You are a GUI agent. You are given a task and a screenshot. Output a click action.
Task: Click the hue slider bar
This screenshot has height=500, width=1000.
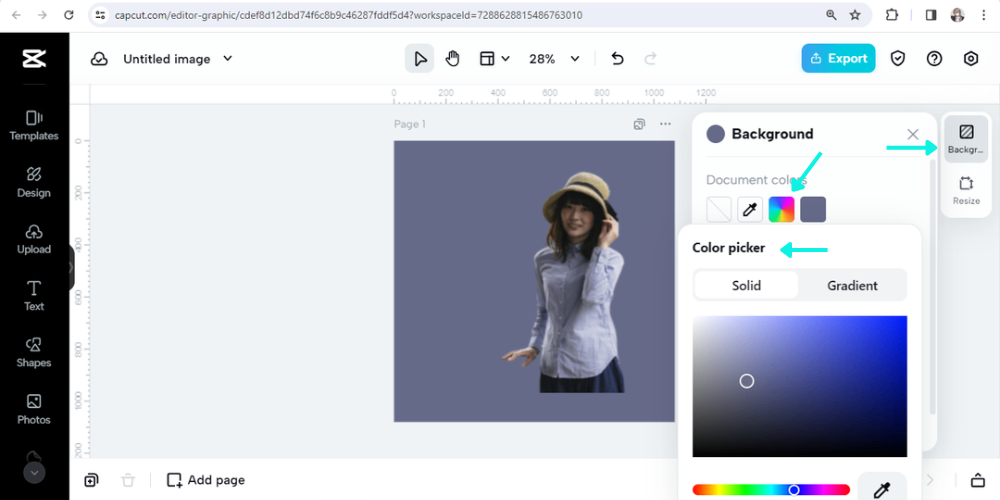pos(771,490)
